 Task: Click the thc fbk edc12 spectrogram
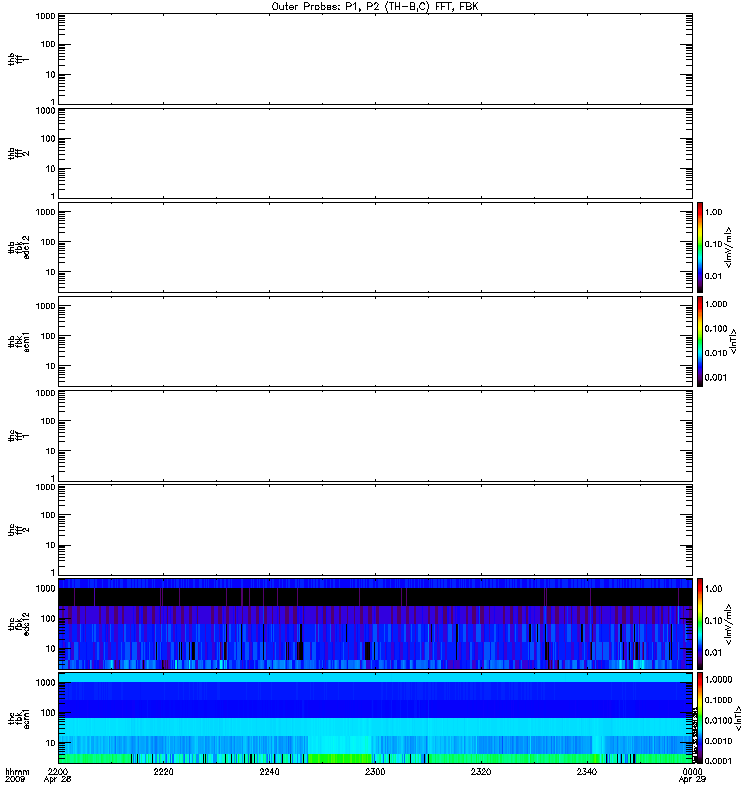(x=375, y=623)
